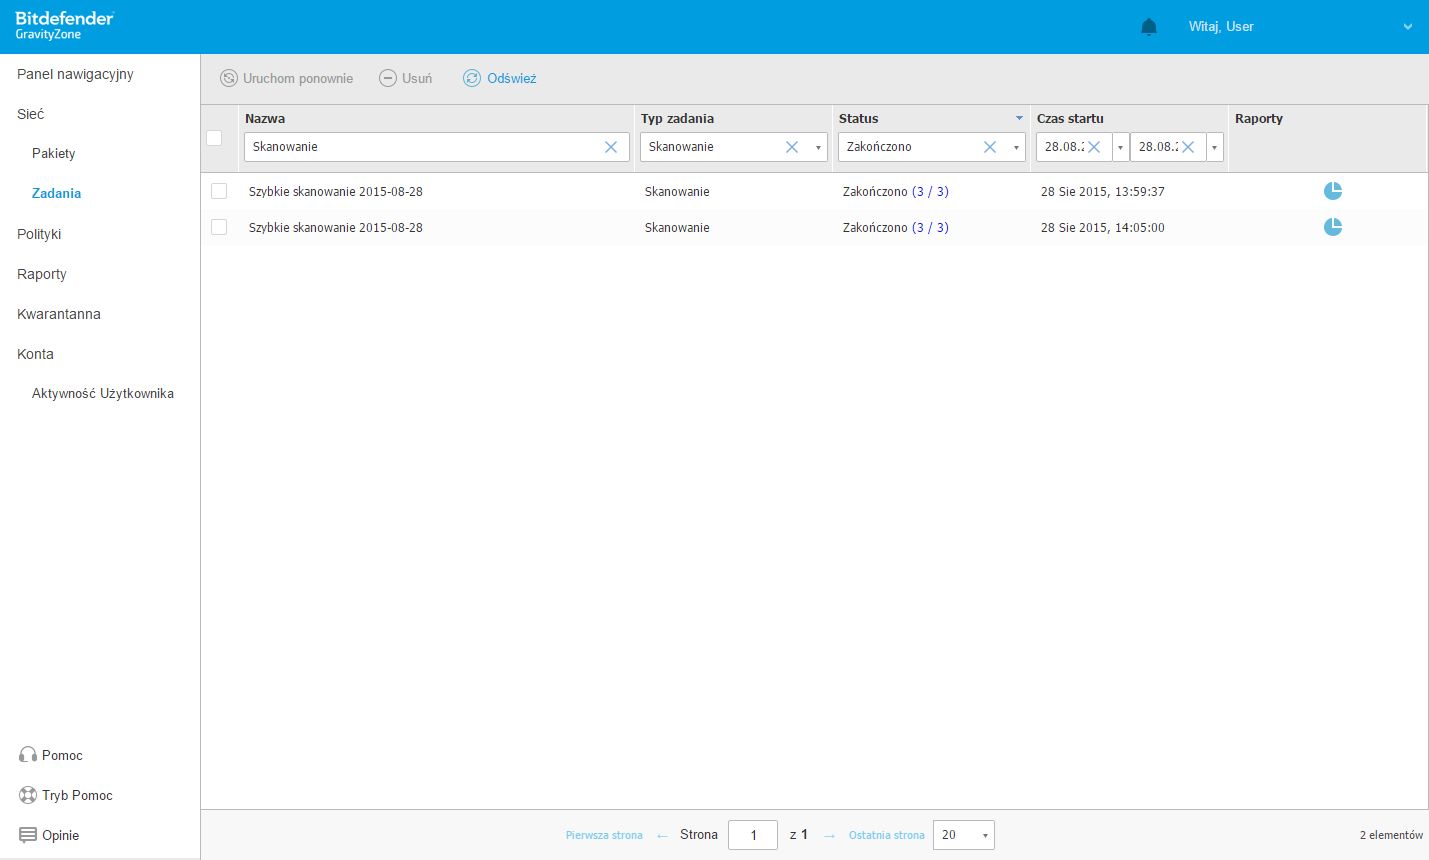The image size is (1429, 860).
Task: Click the Tryb Pomoc link label
Action: click(77, 795)
